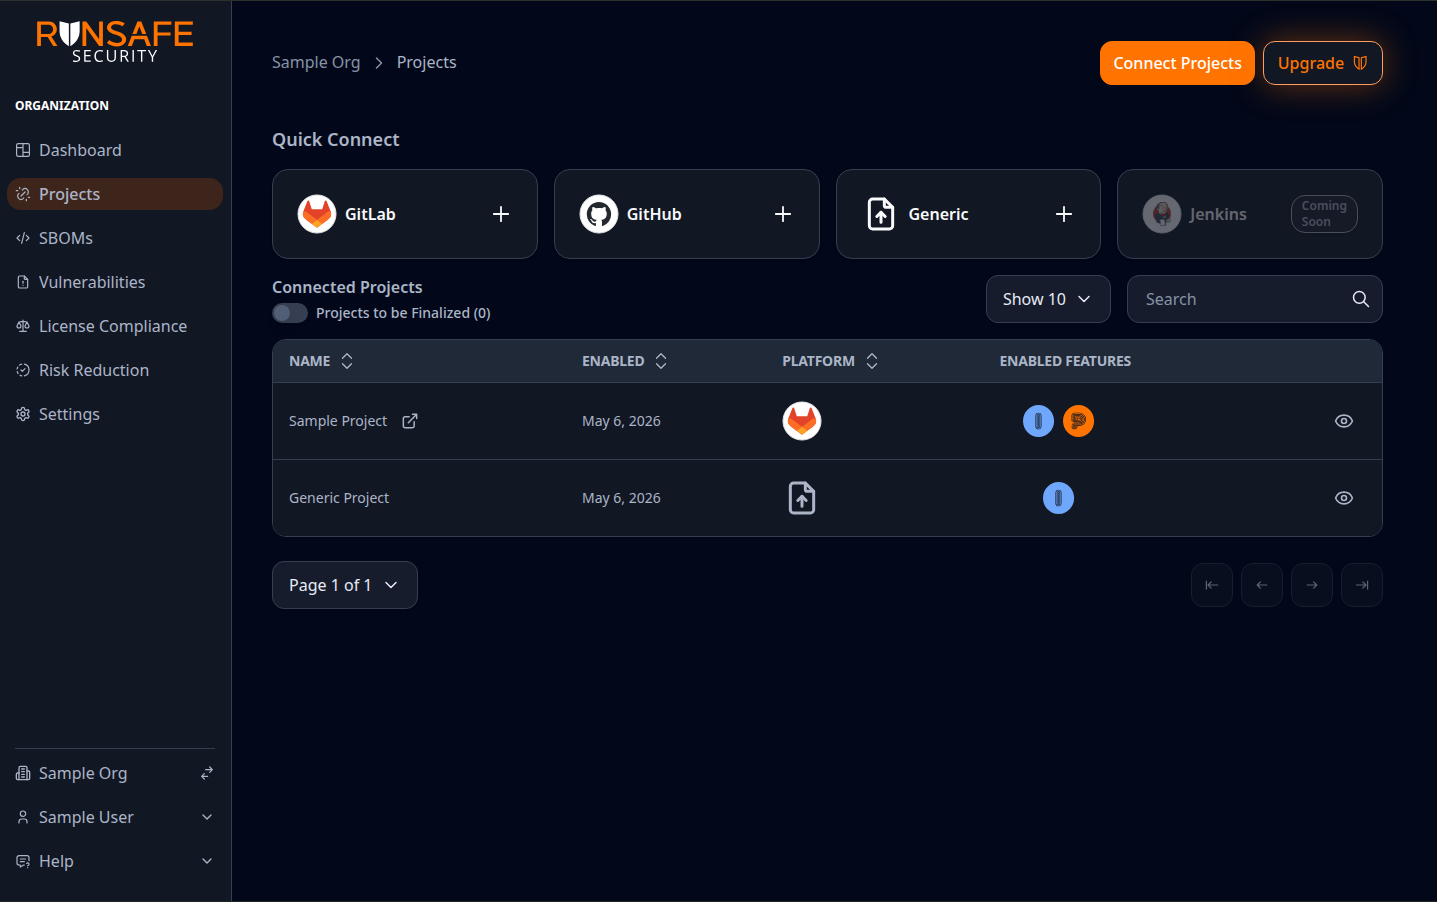Click the GitLab fox logo in Quick Connect
The height and width of the screenshot is (902, 1437).
pyautogui.click(x=317, y=214)
